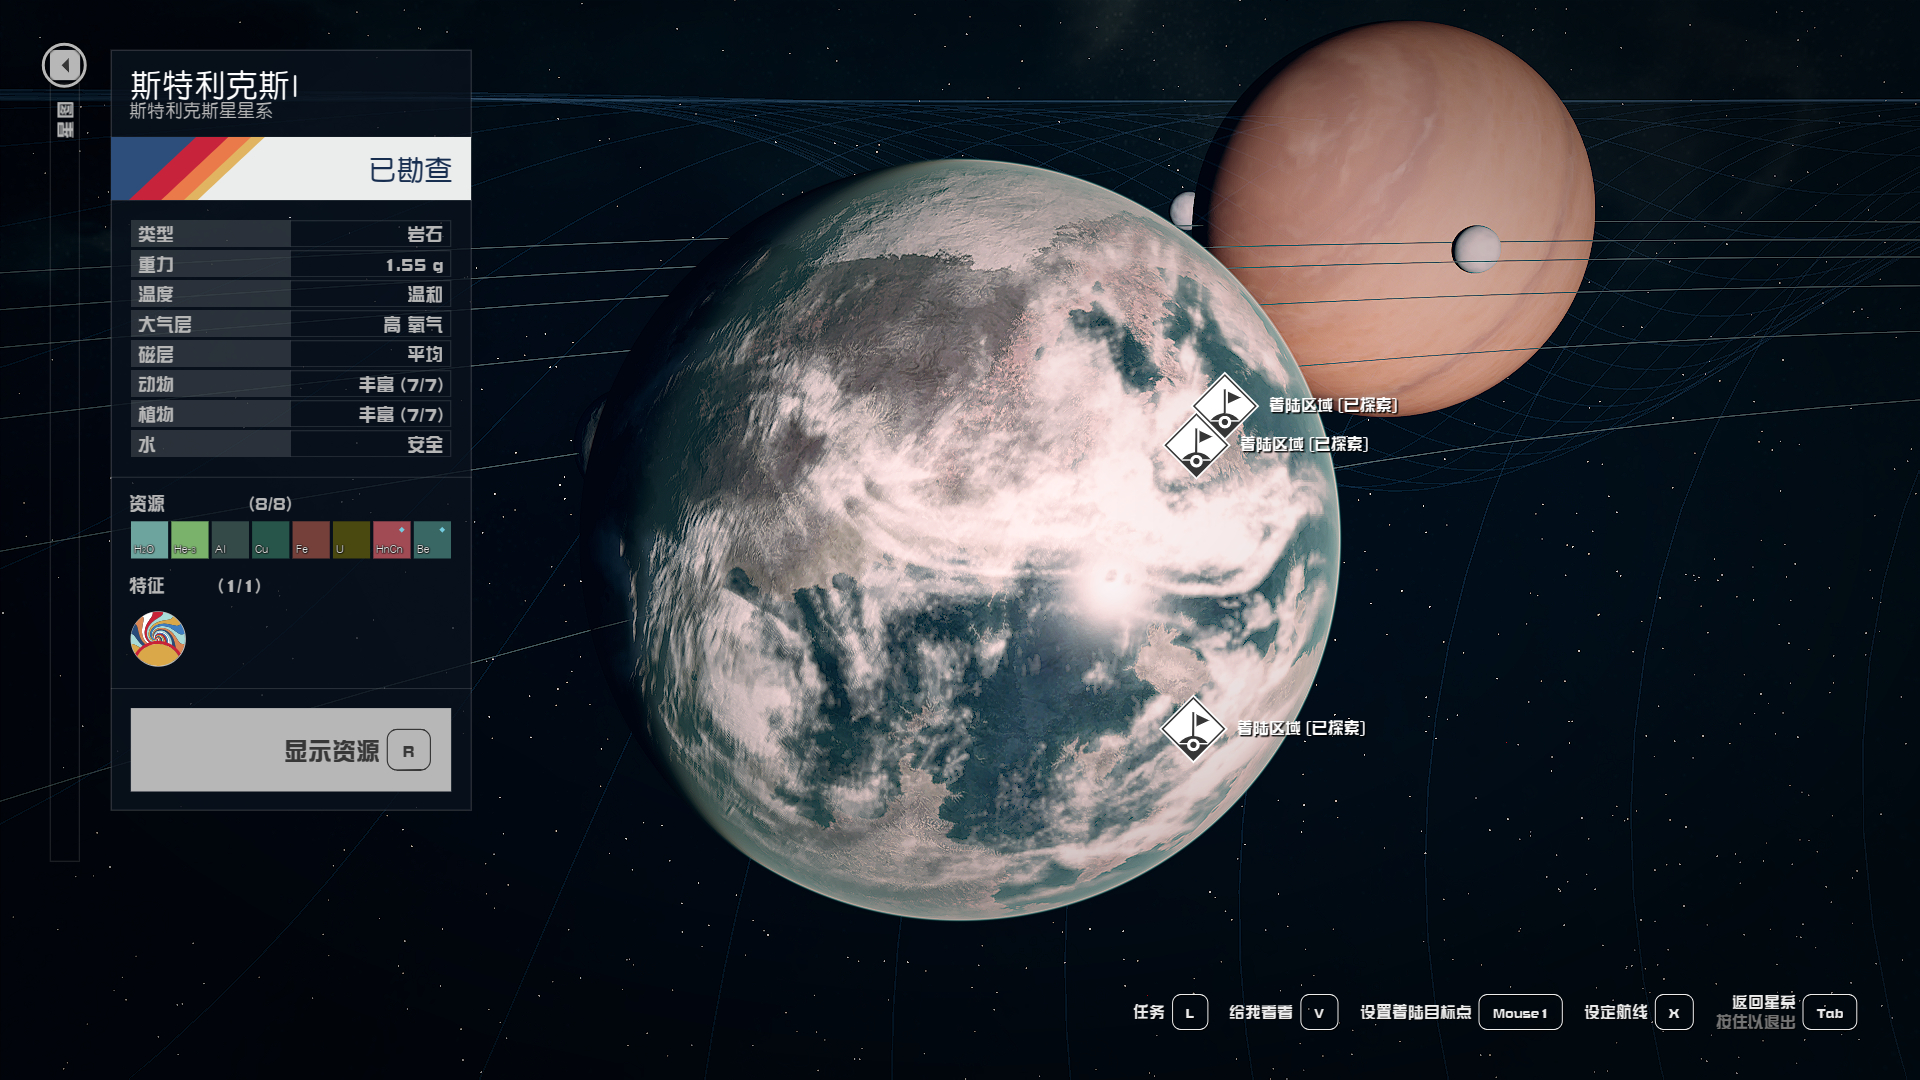The width and height of the screenshot is (1920, 1080).
Task: Select the U resource tile
Action: pyautogui.click(x=351, y=540)
